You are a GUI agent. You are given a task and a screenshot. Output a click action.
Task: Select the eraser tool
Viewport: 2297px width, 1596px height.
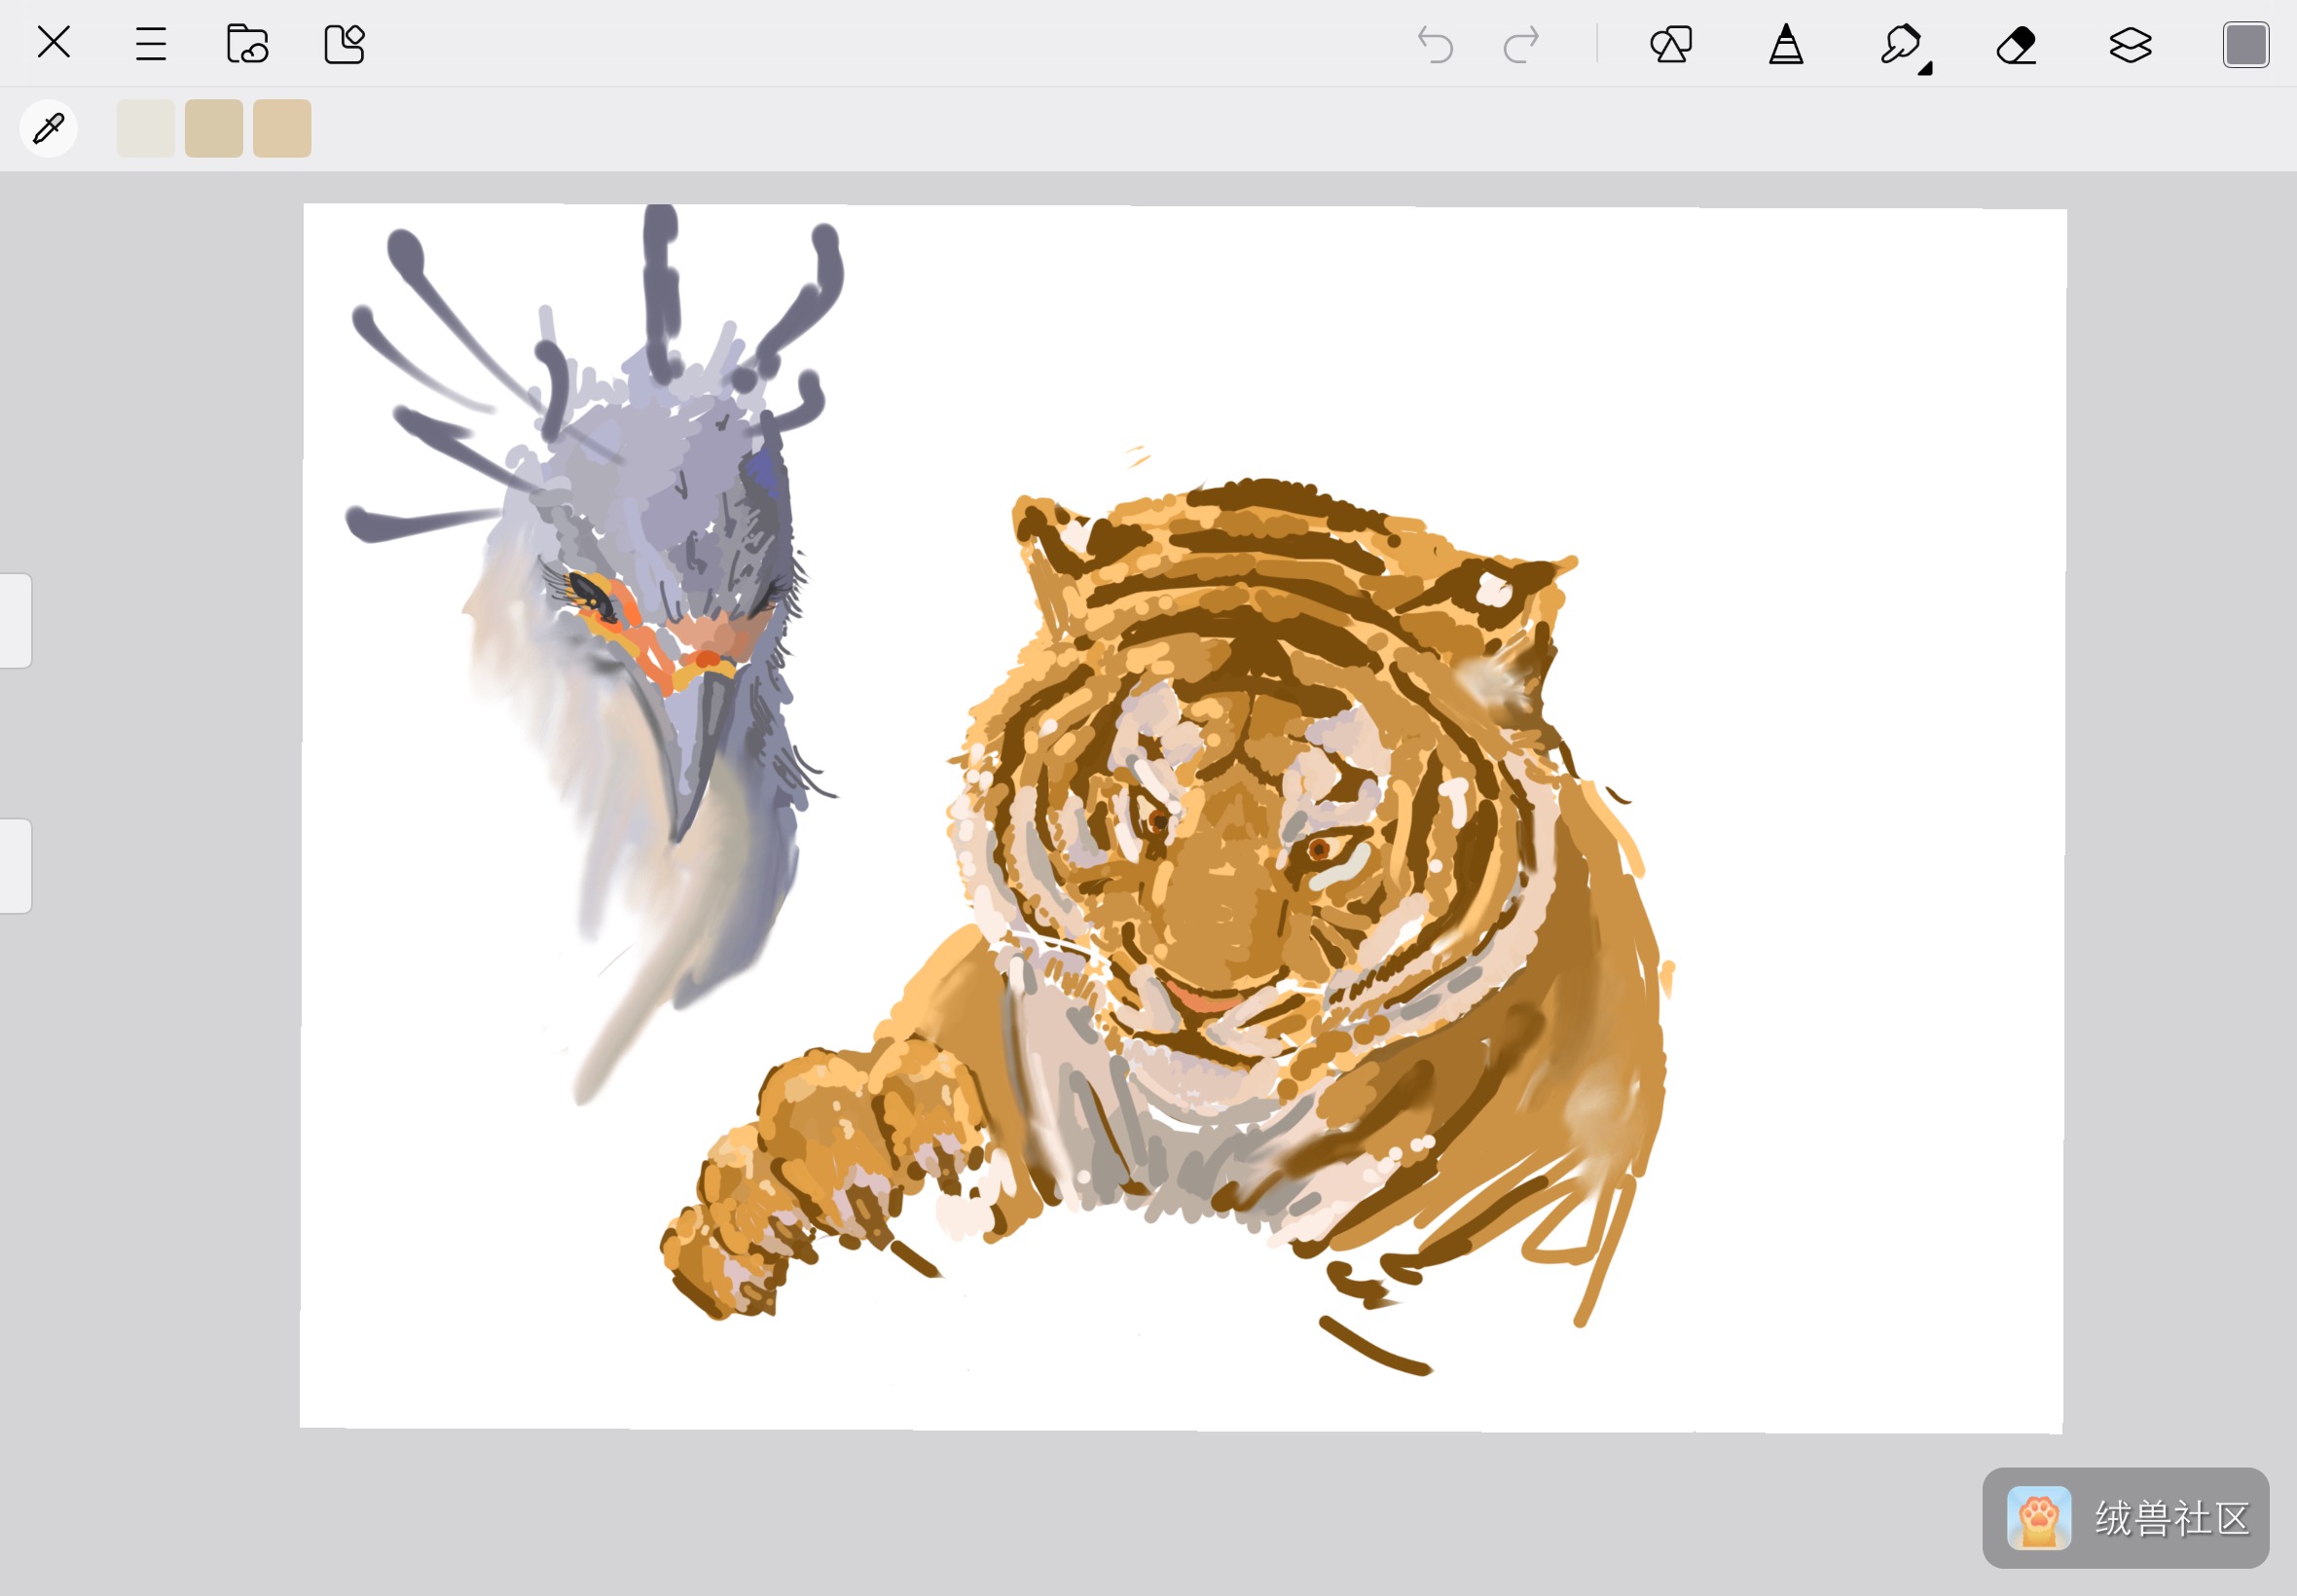point(2016,44)
